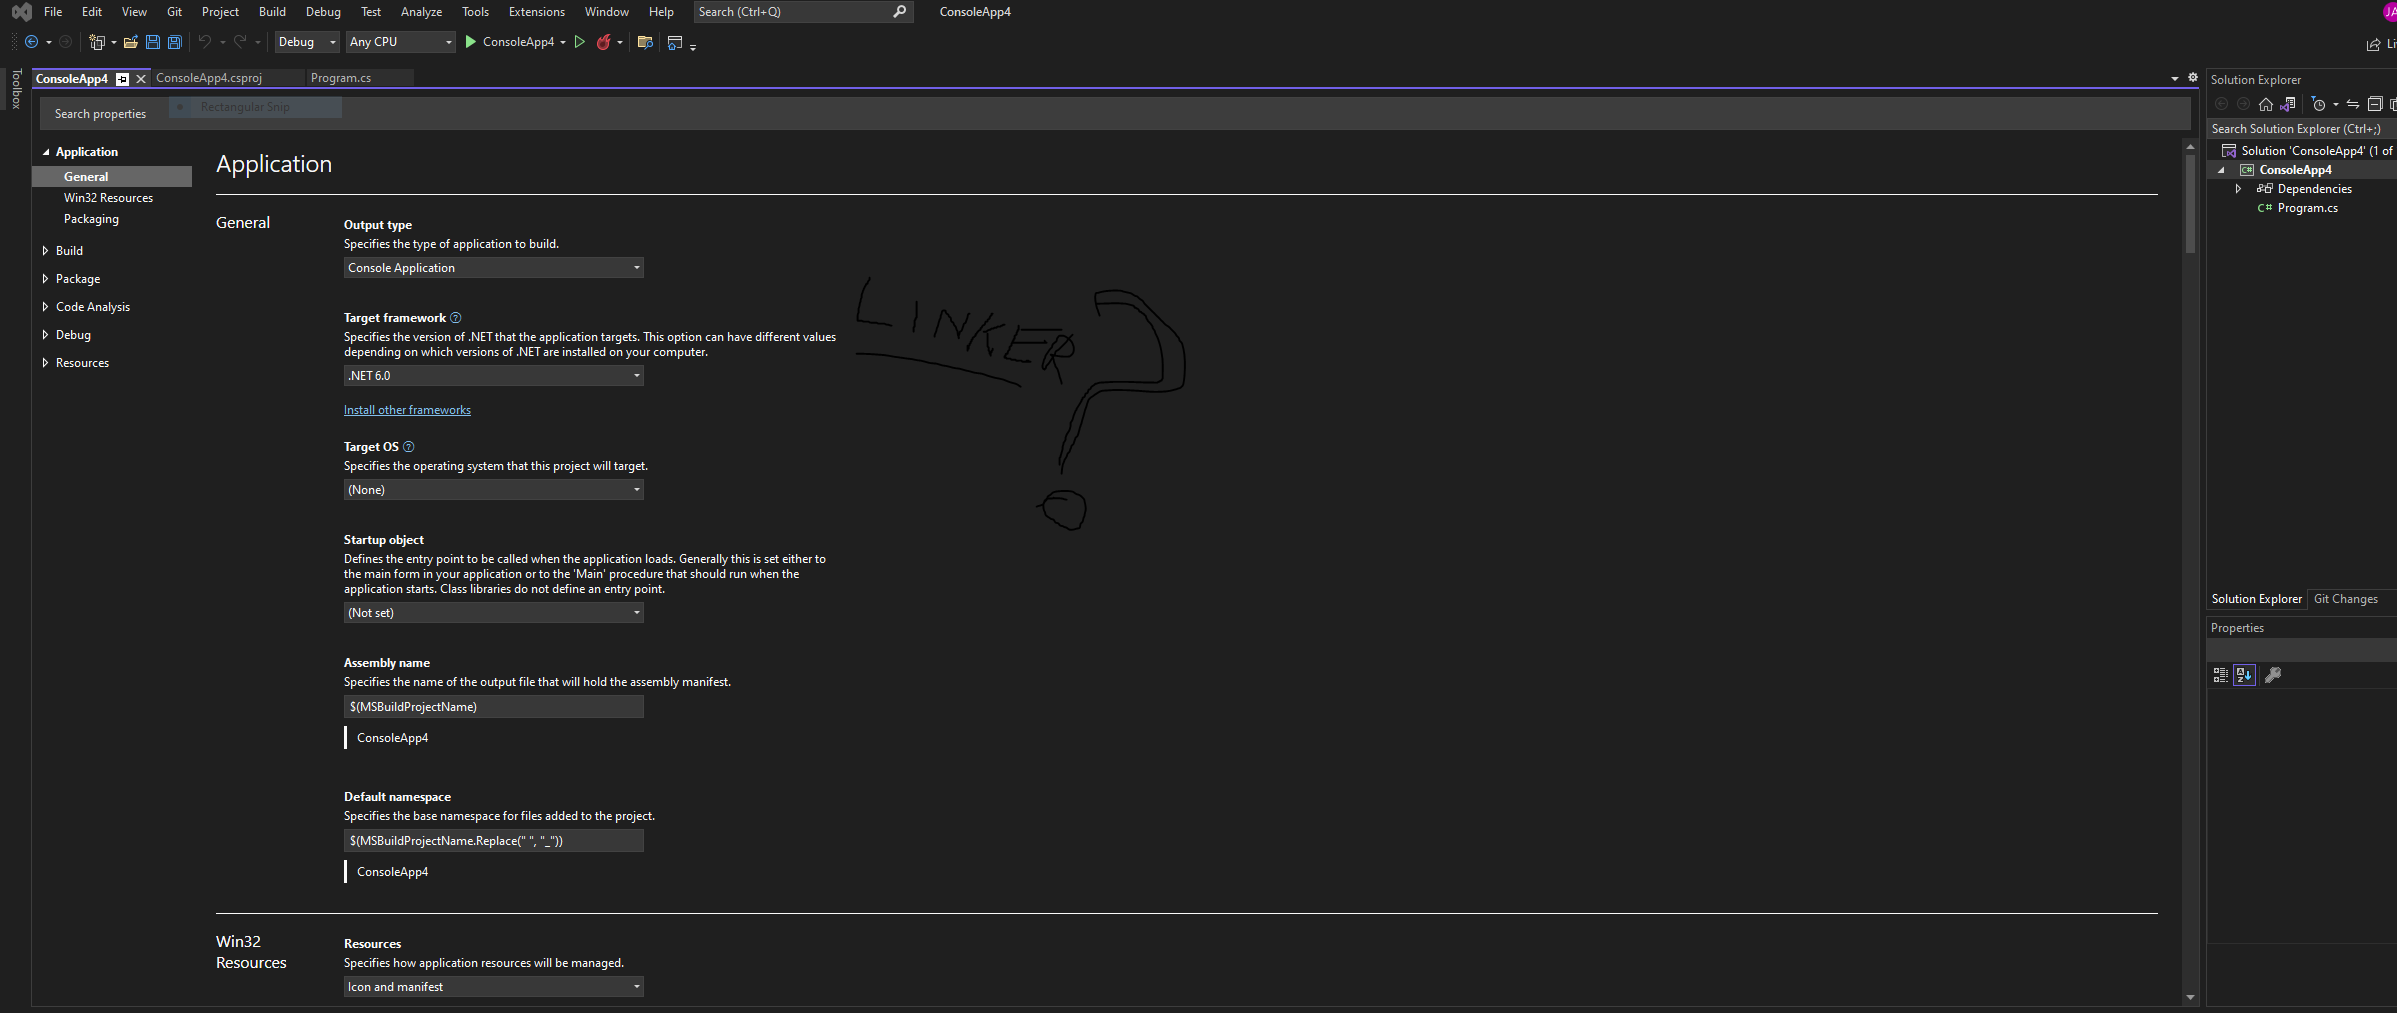Open the Live Share sharing icon
This screenshot has width=2397, height=1013.
click(x=2375, y=44)
